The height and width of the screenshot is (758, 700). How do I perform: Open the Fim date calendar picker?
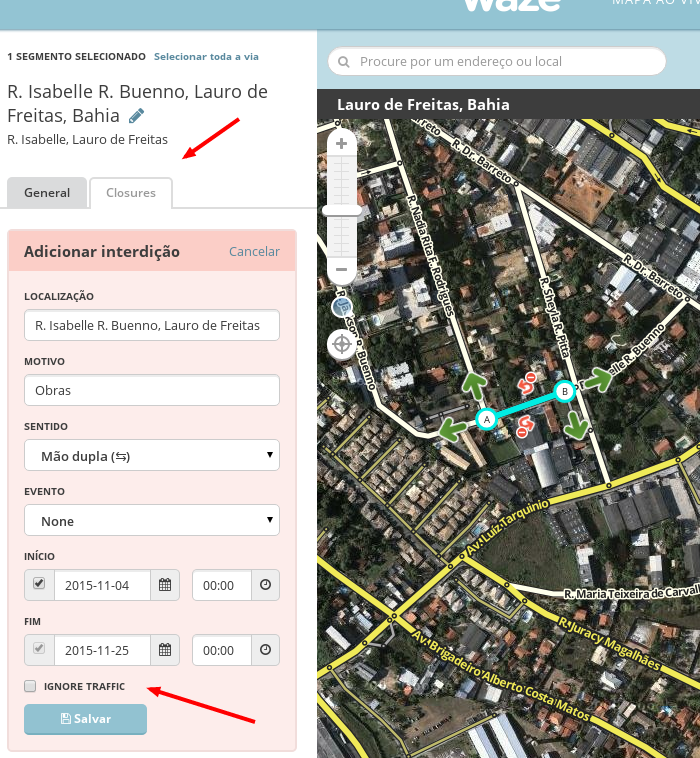(x=165, y=650)
